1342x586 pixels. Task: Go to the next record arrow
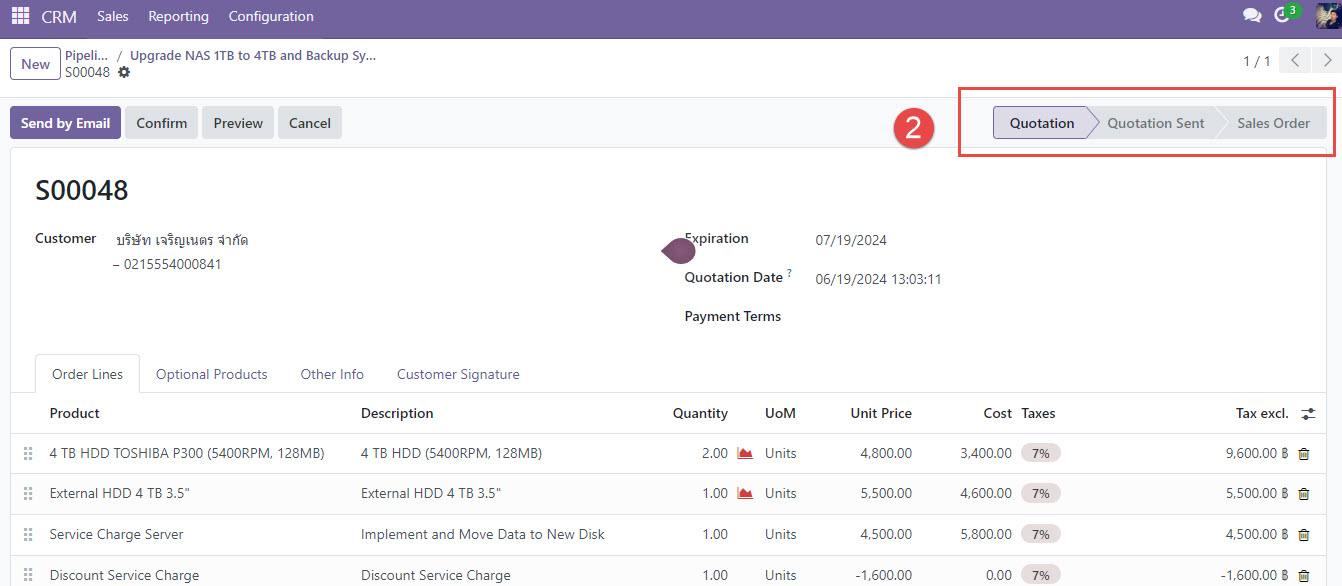(1327, 61)
